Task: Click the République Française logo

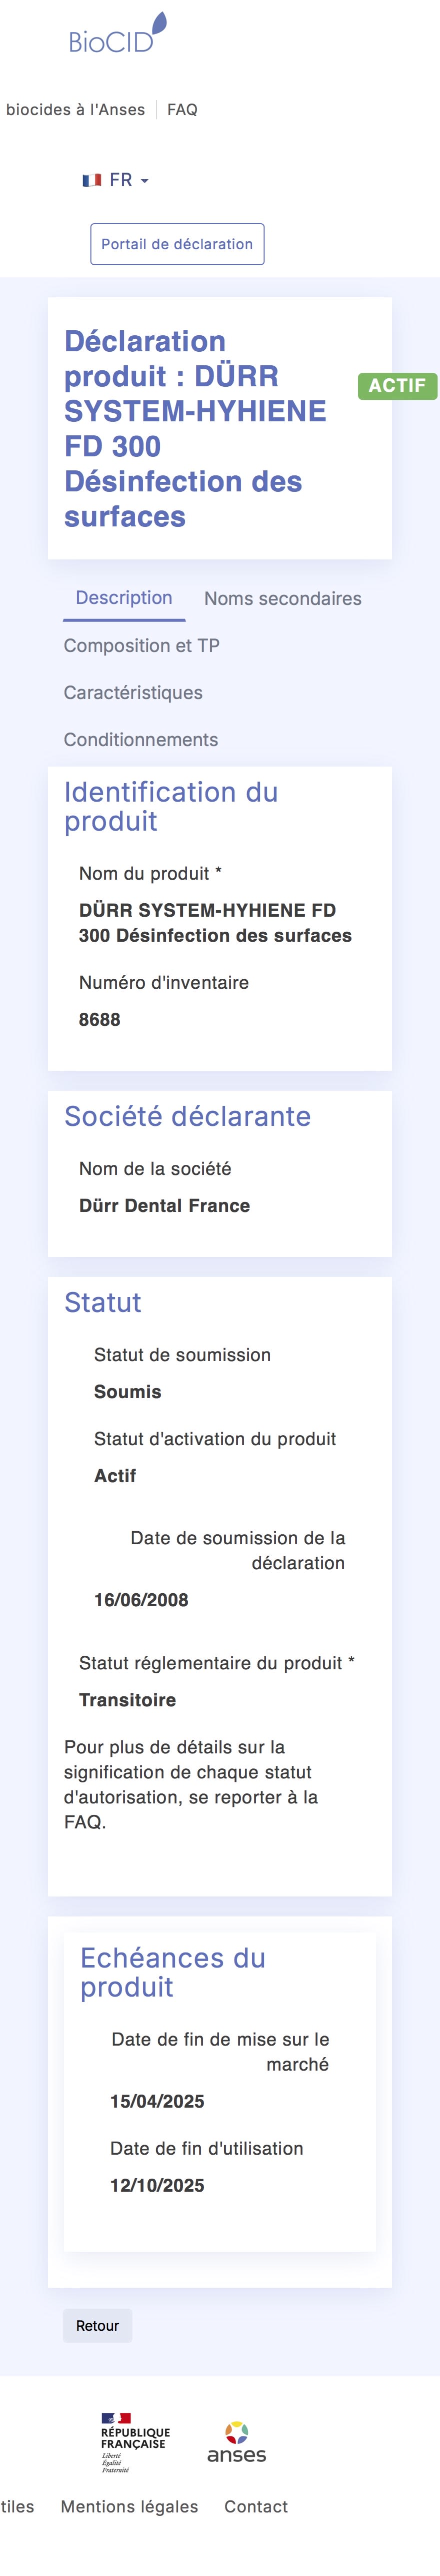Action: (135, 2441)
